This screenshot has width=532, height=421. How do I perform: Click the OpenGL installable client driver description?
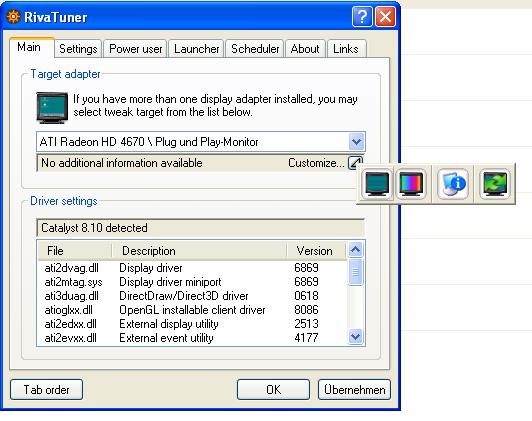192,310
